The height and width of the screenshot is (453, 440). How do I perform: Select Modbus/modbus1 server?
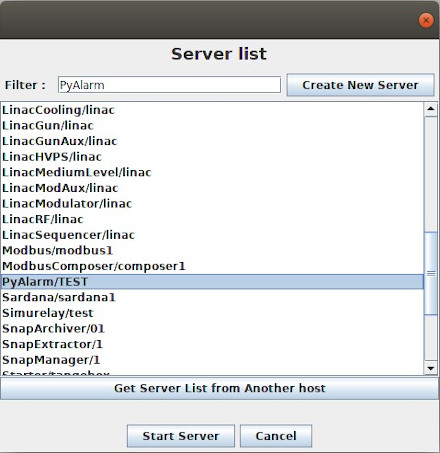212,251
